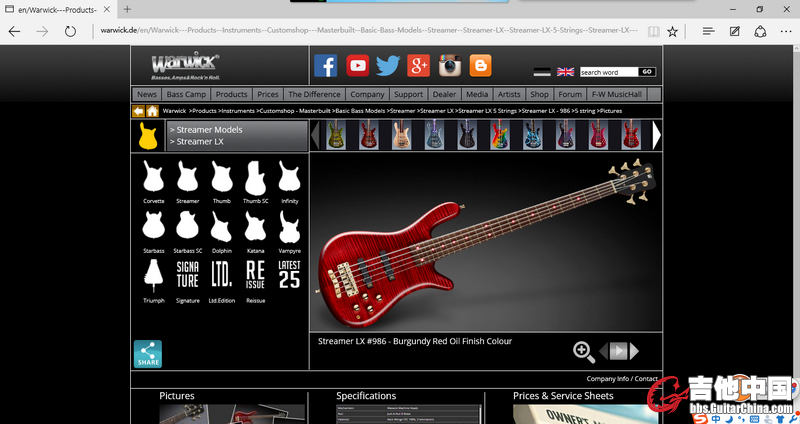Open a new browser tab
The height and width of the screenshot is (424, 800).
[x=127, y=9]
